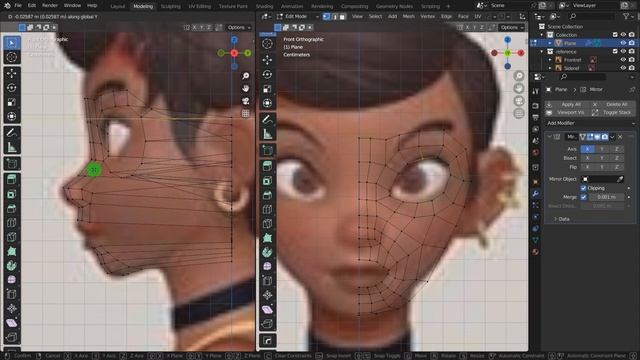Select the Transform tool in front viewport toolbar
The width and height of the screenshot is (640, 360).
click(x=267, y=103)
